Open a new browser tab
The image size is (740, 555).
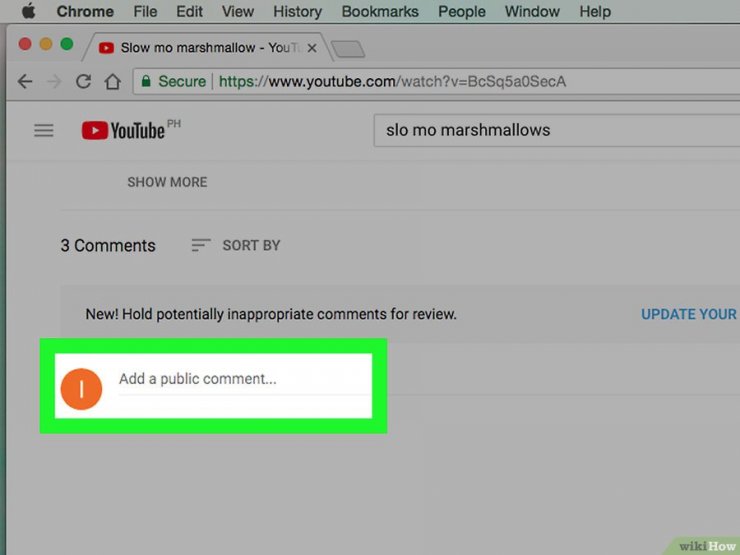coord(348,49)
